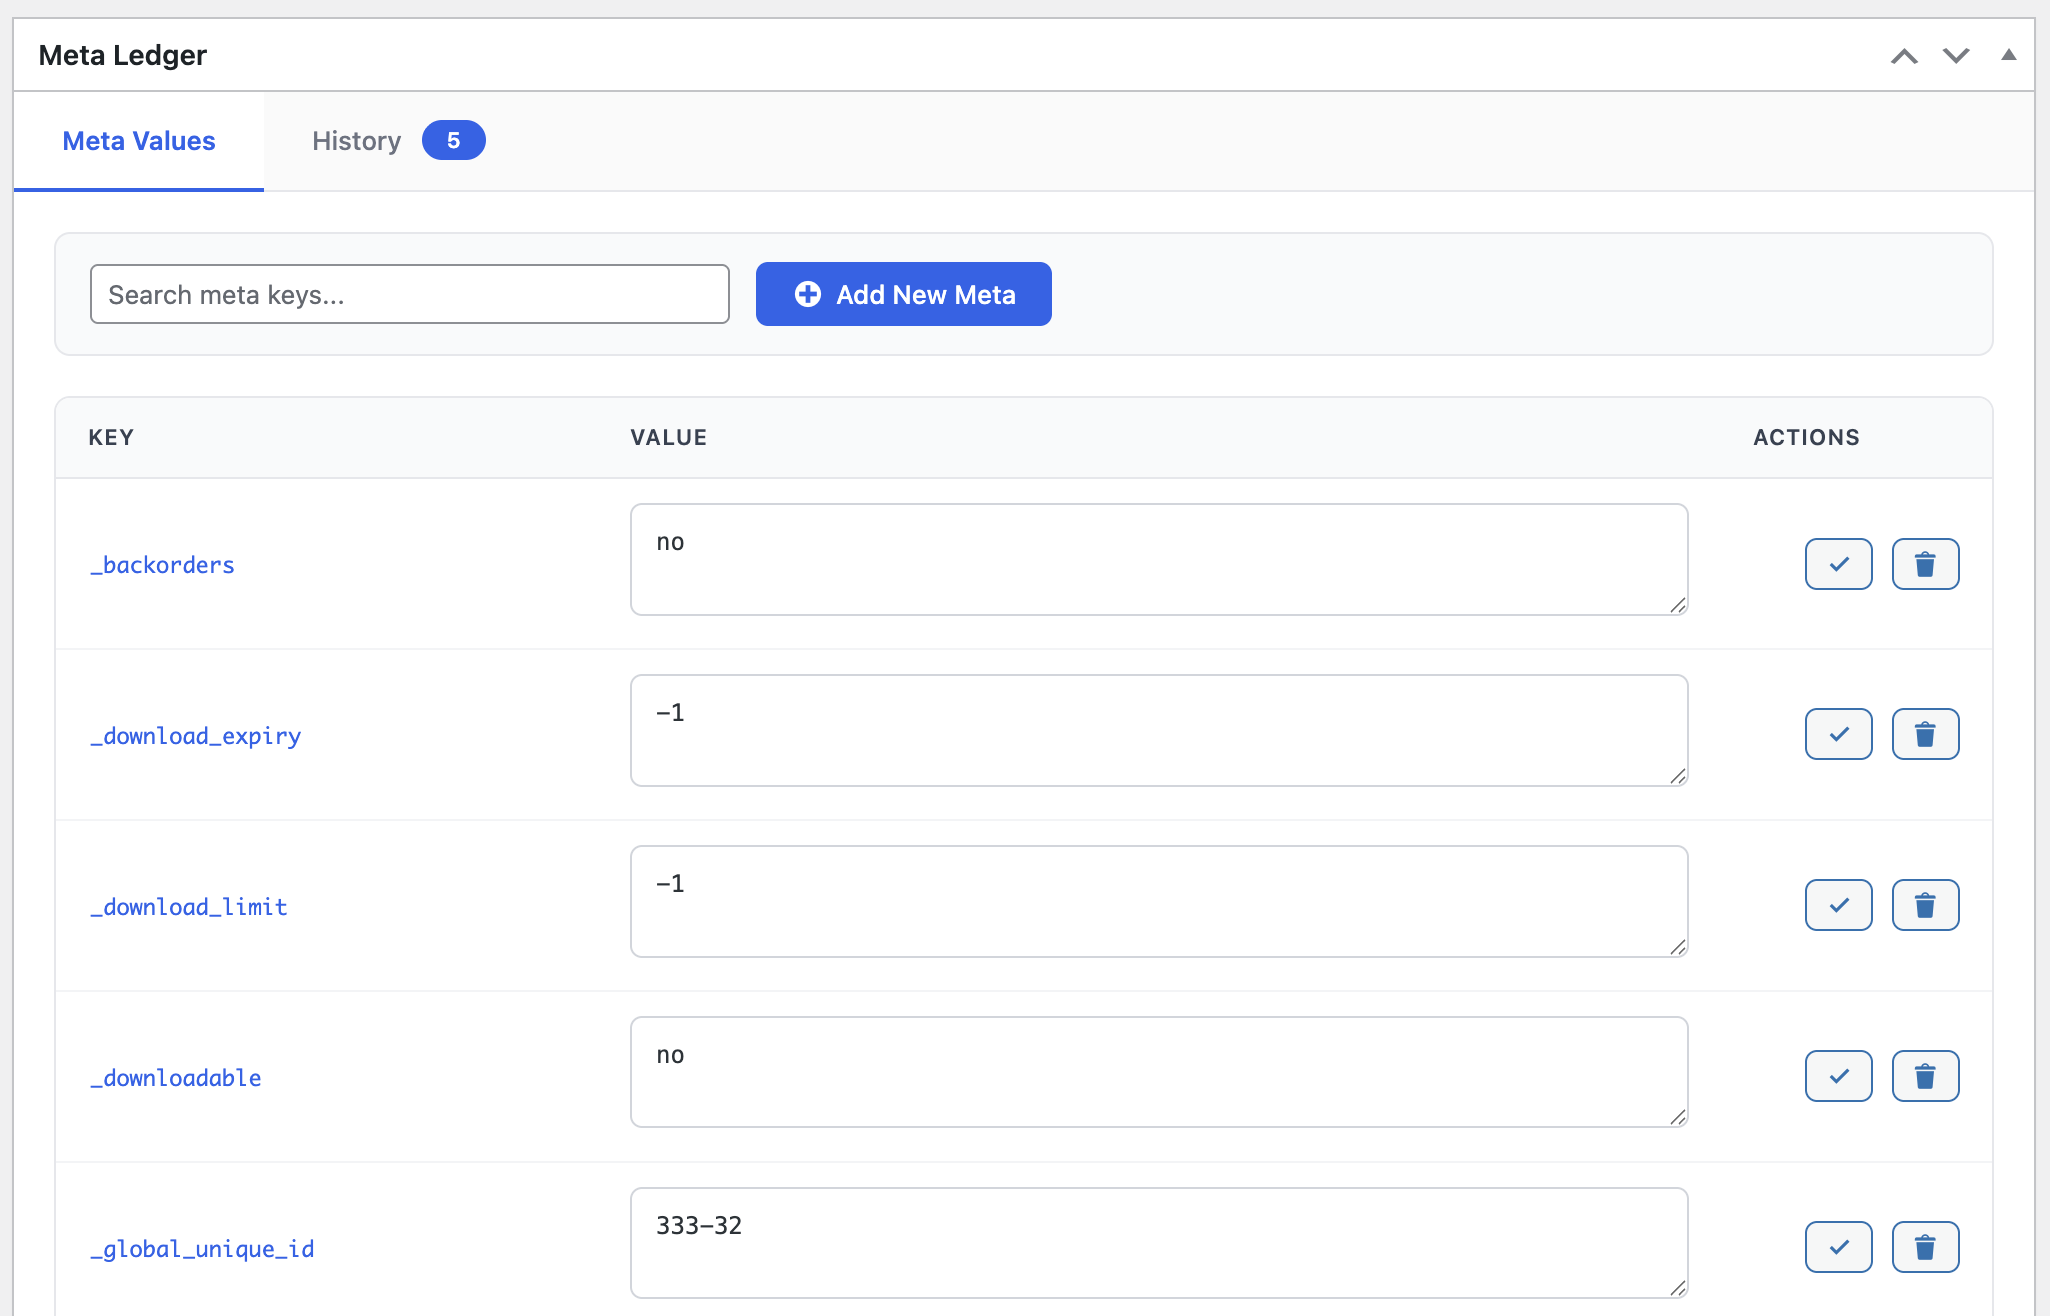Follow the _download_limit key link
This screenshot has height=1316, width=2050.
coord(187,906)
